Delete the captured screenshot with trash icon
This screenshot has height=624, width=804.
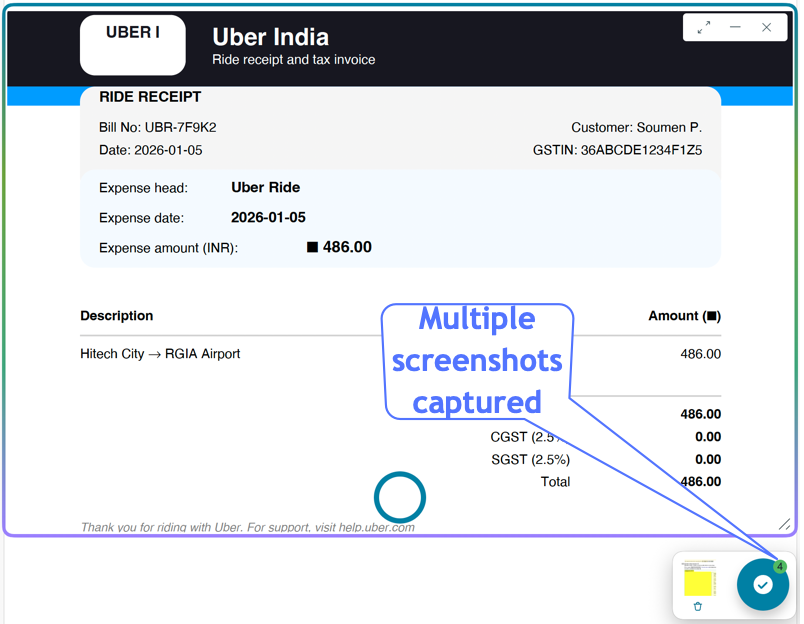(697, 607)
